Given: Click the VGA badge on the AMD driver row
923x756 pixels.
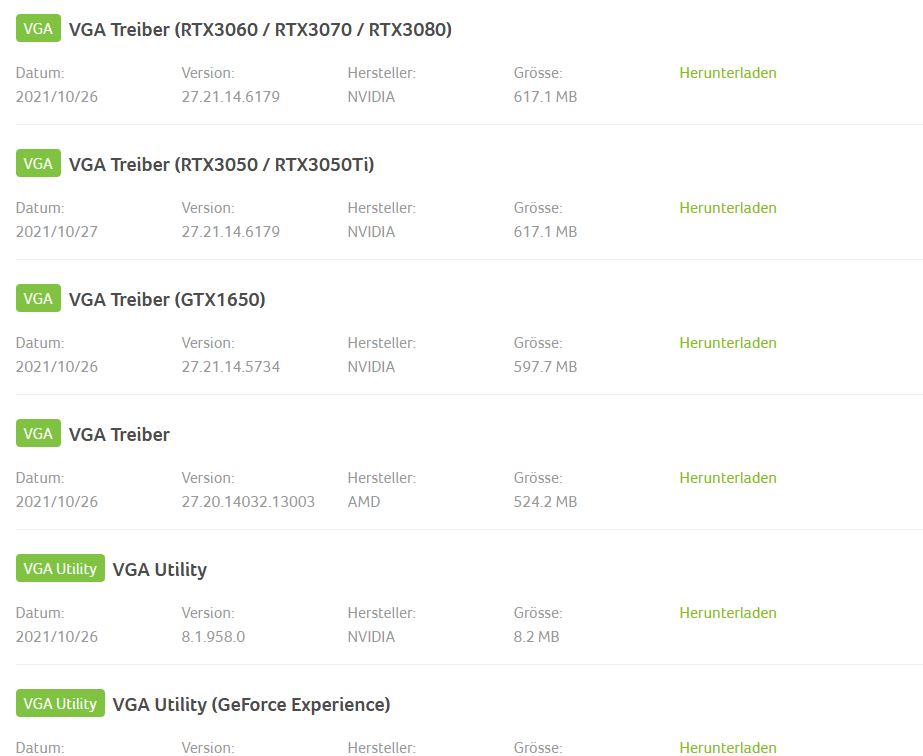Looking at the screenshot, I should 38,434.
